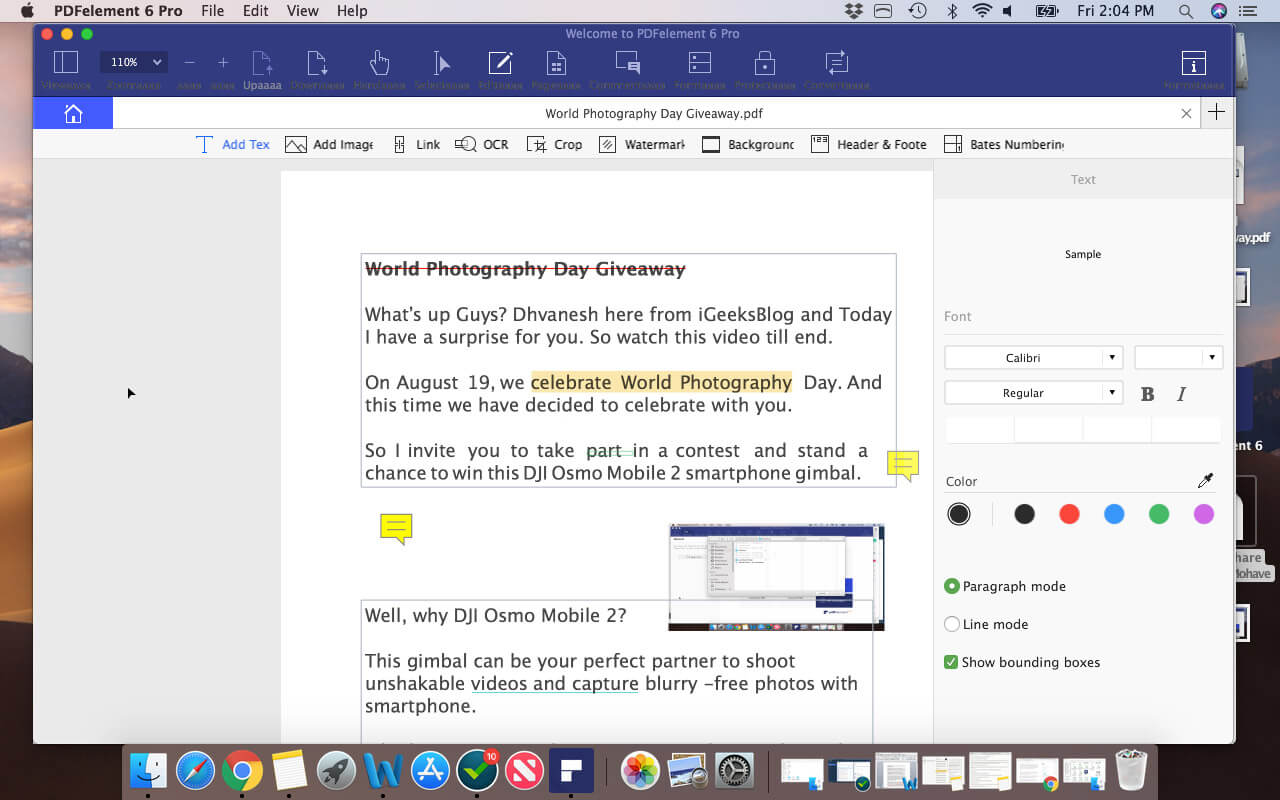Choose the dark gray color swatch
1280x800 pixels.
1024,514
